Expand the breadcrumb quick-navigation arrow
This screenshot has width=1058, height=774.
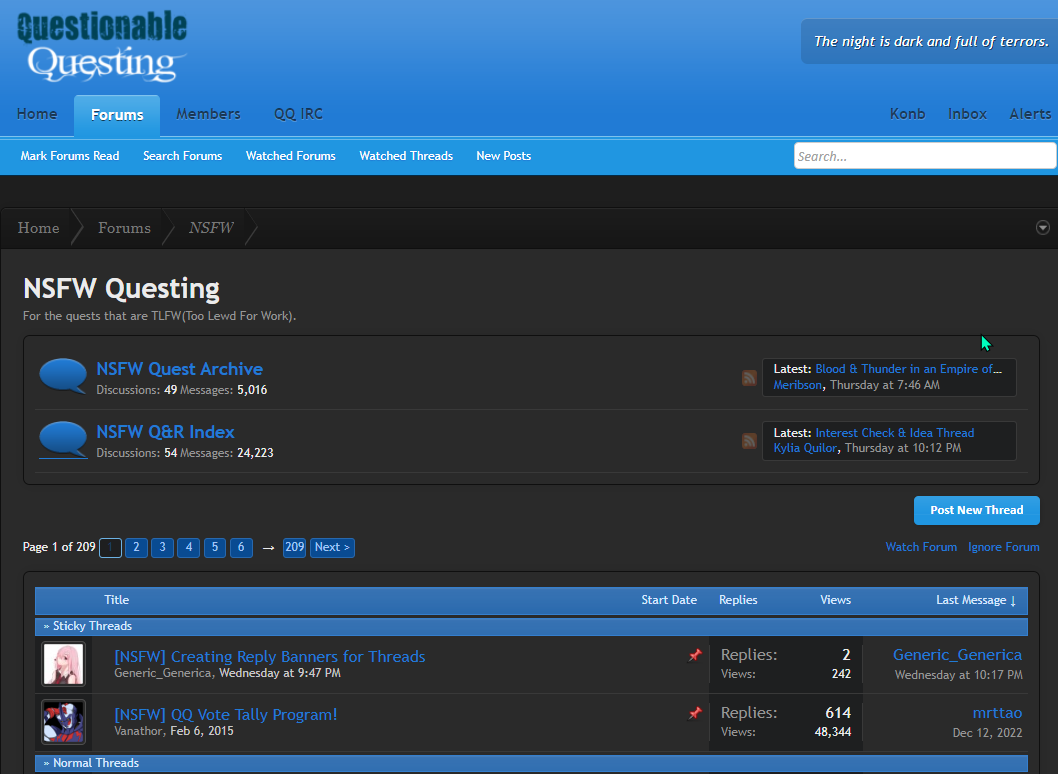point(1042,228)
